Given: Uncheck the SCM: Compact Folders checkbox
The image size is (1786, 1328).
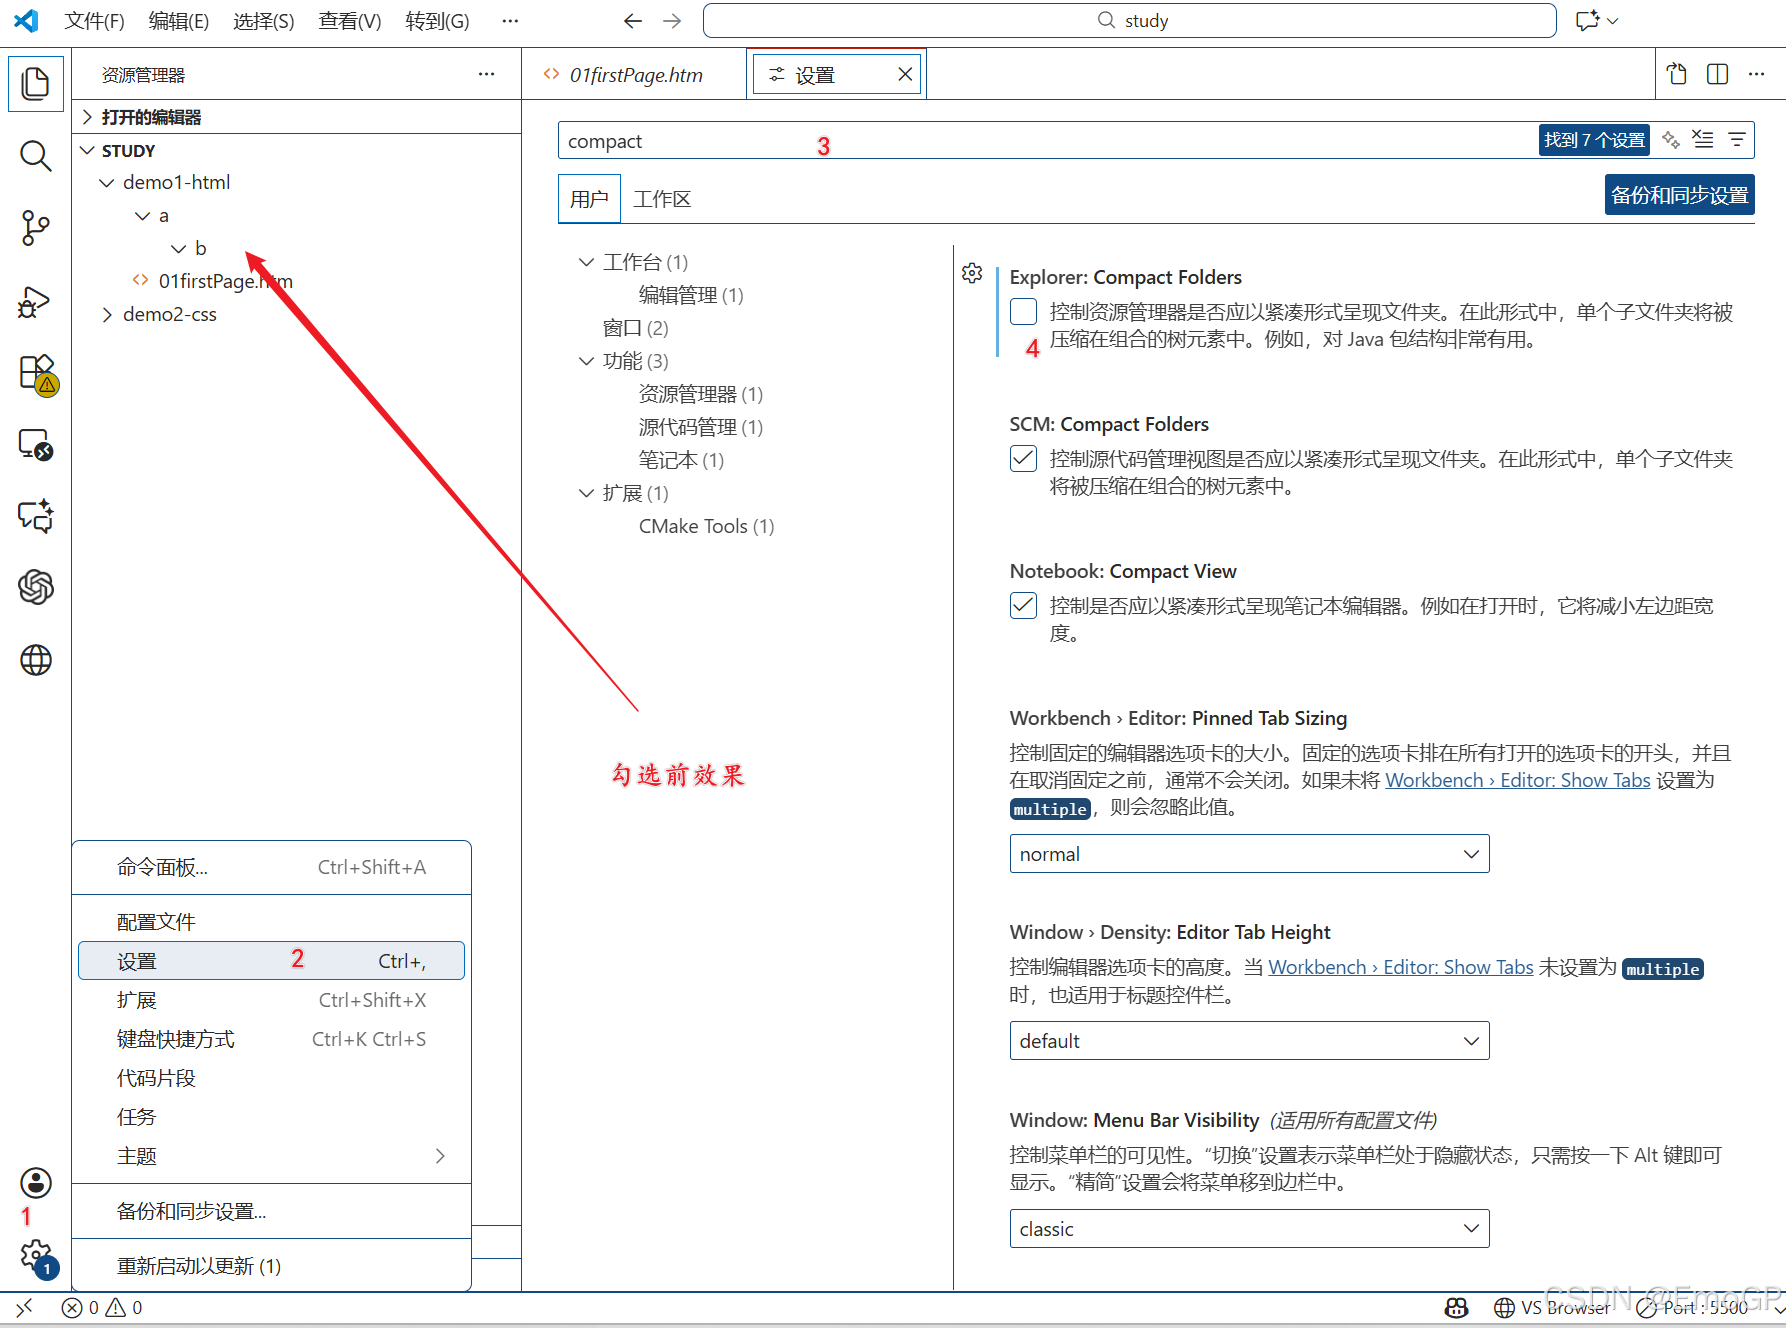Looking at the screenshot, I should [1023, 458].
